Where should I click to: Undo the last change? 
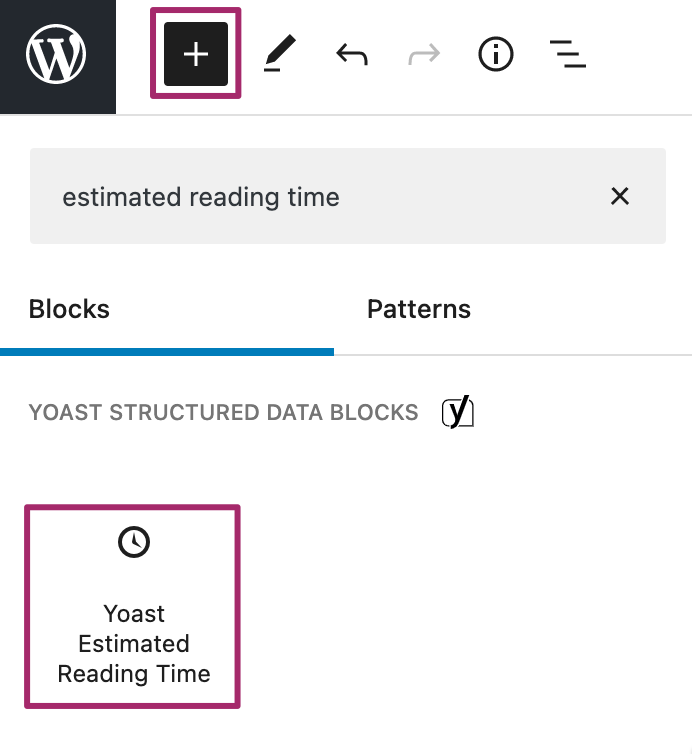point(351,56)
